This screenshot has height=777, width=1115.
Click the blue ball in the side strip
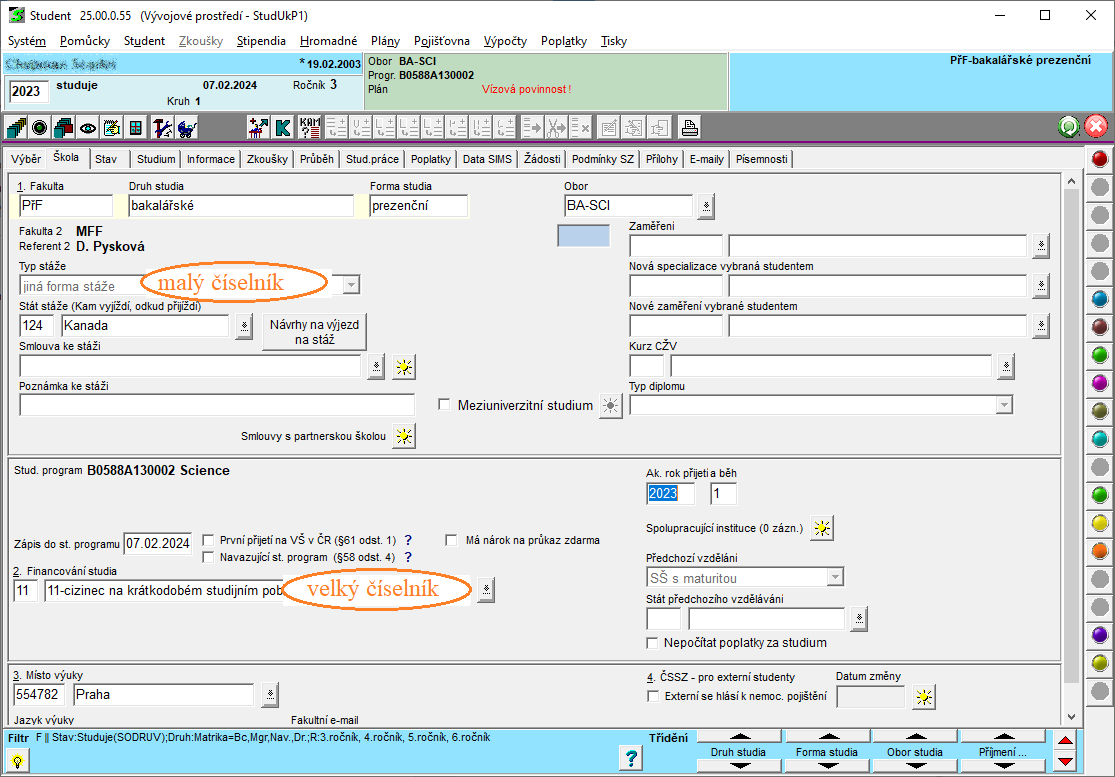point(1099,299)
